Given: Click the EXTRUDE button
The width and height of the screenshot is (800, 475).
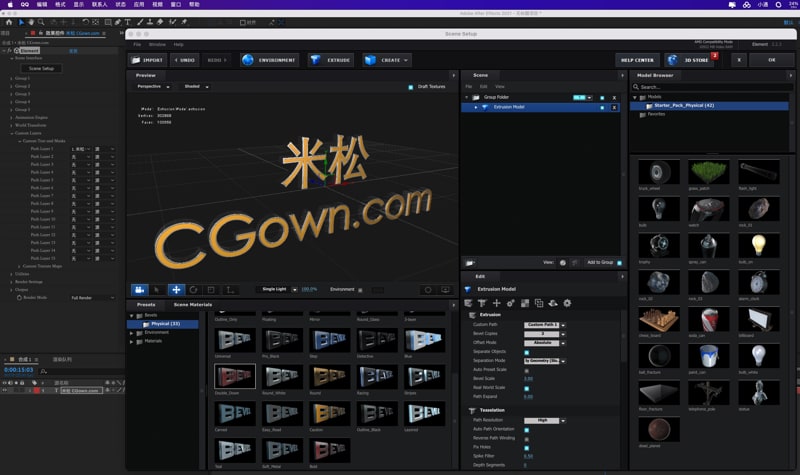Looking at the screenshot, I should click(331, 60).
